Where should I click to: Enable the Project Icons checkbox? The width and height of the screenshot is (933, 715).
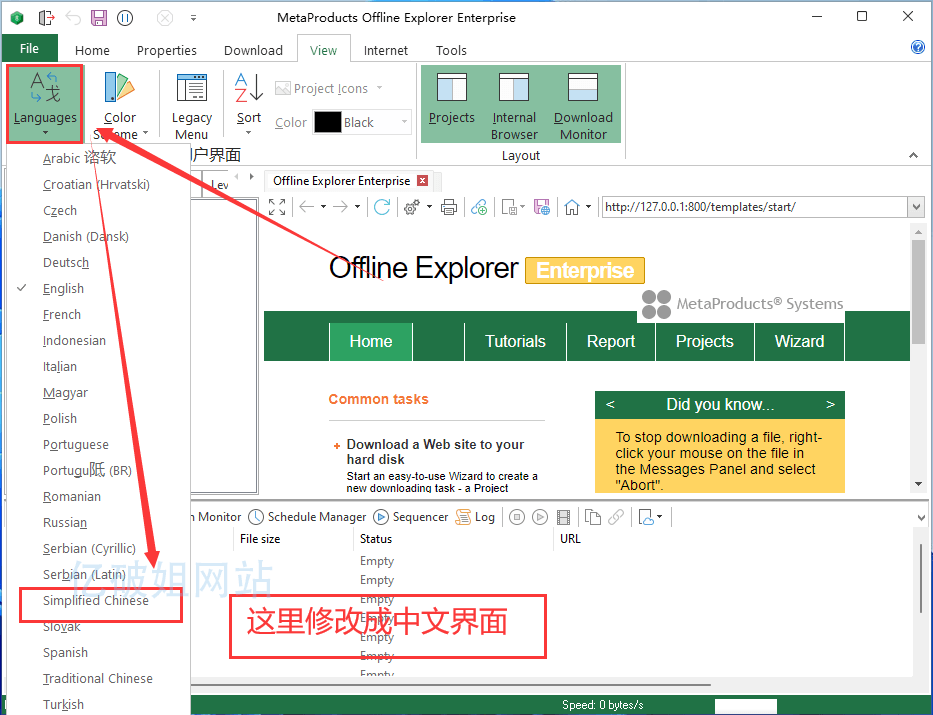coord(284,88)
